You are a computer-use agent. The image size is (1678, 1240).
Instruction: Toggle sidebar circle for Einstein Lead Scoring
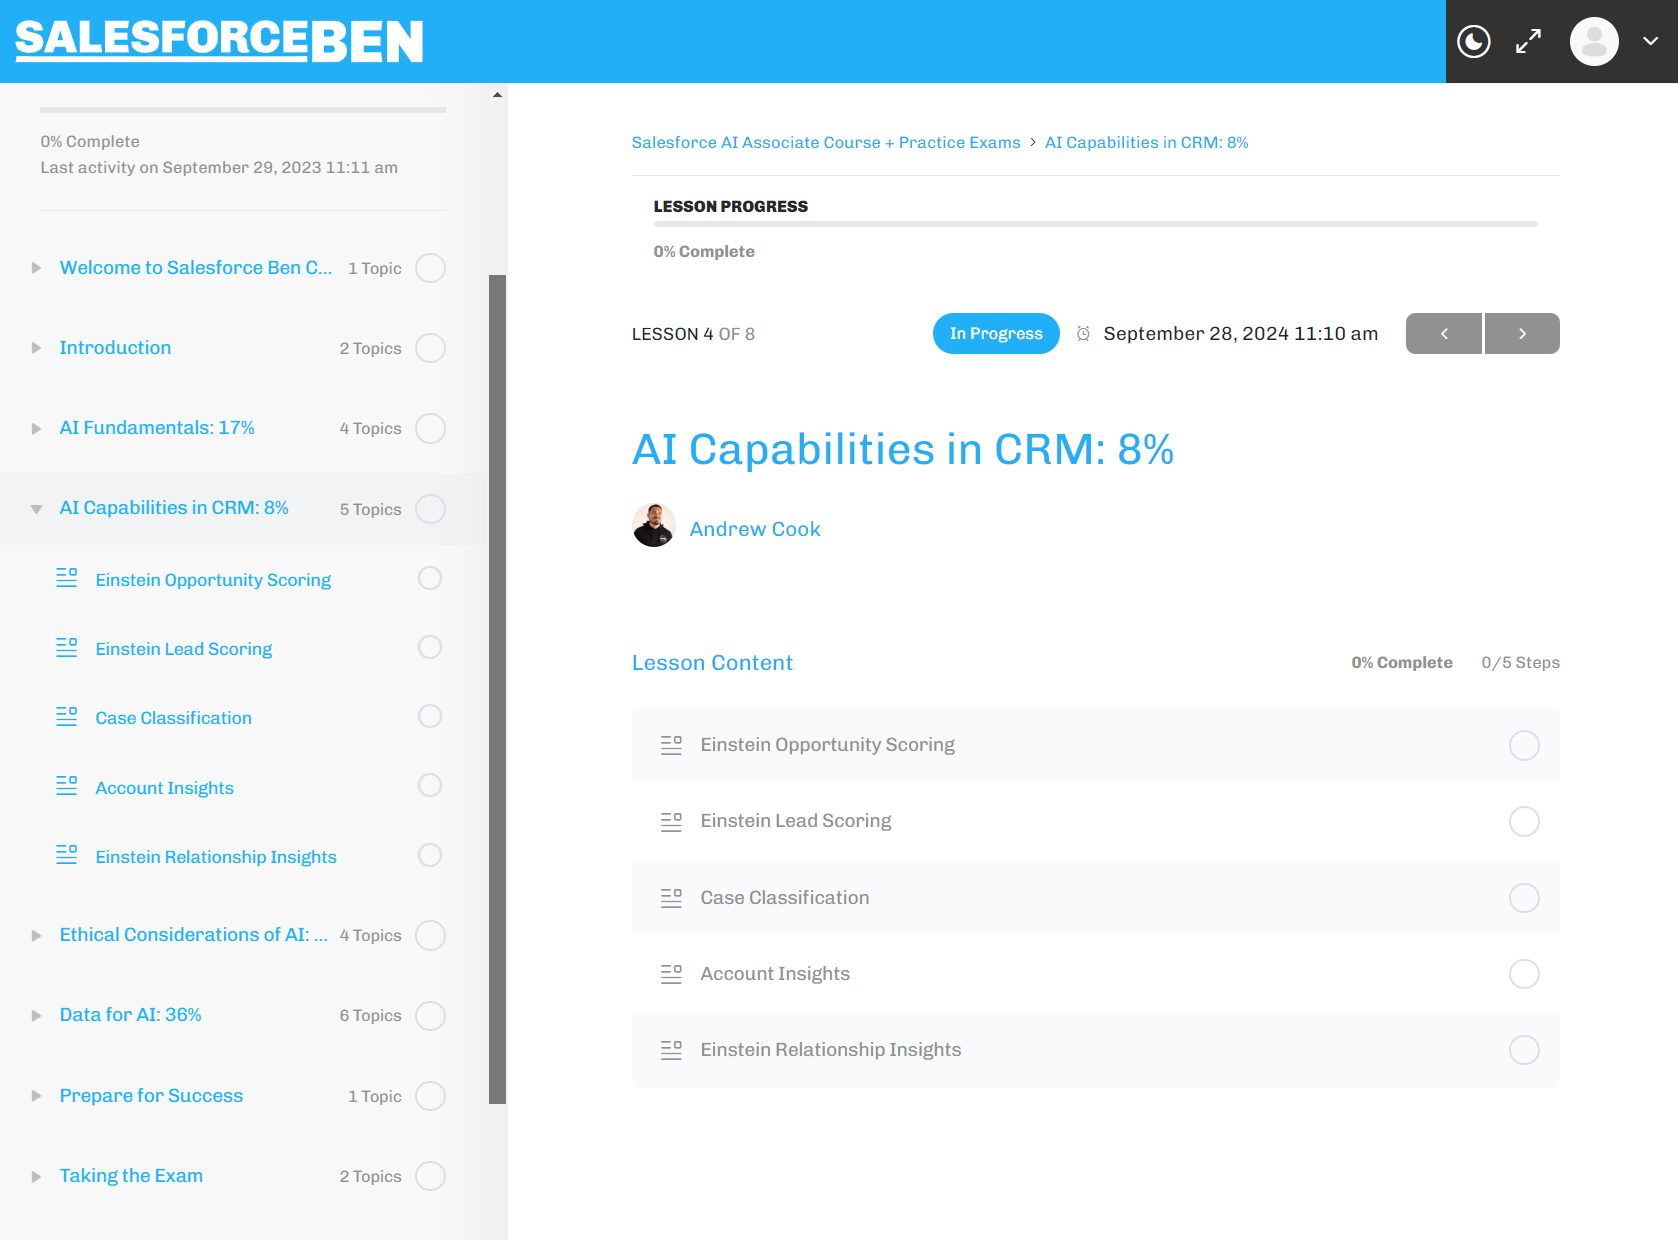(x=430, y=647)
